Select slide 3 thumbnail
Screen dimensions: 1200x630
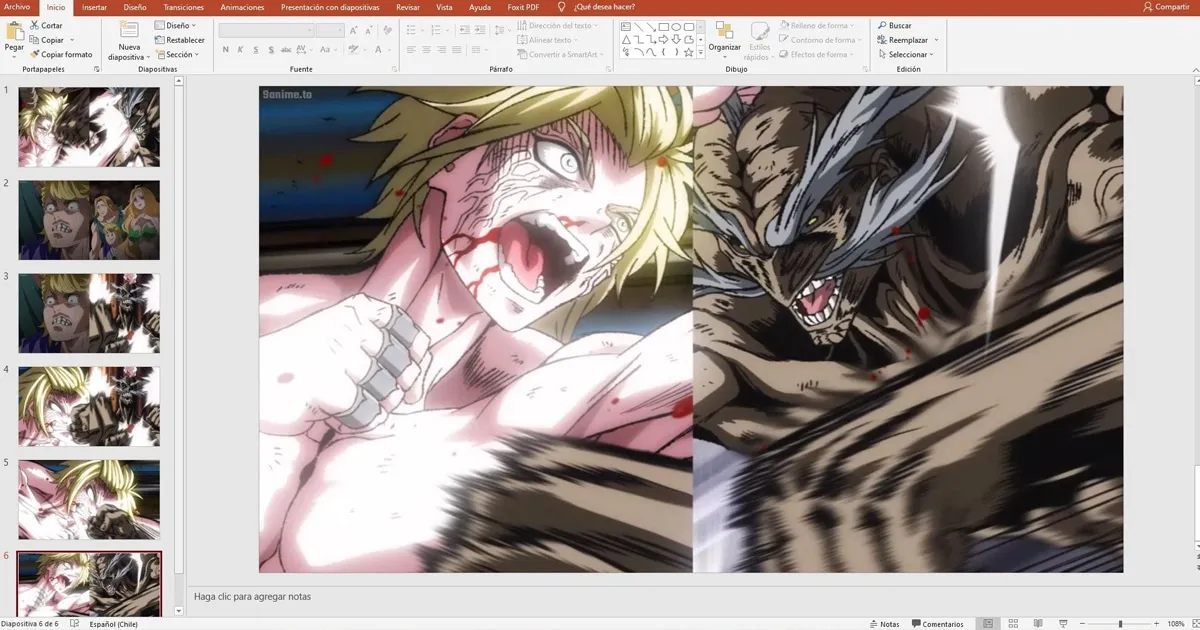[x=89, y=313]
